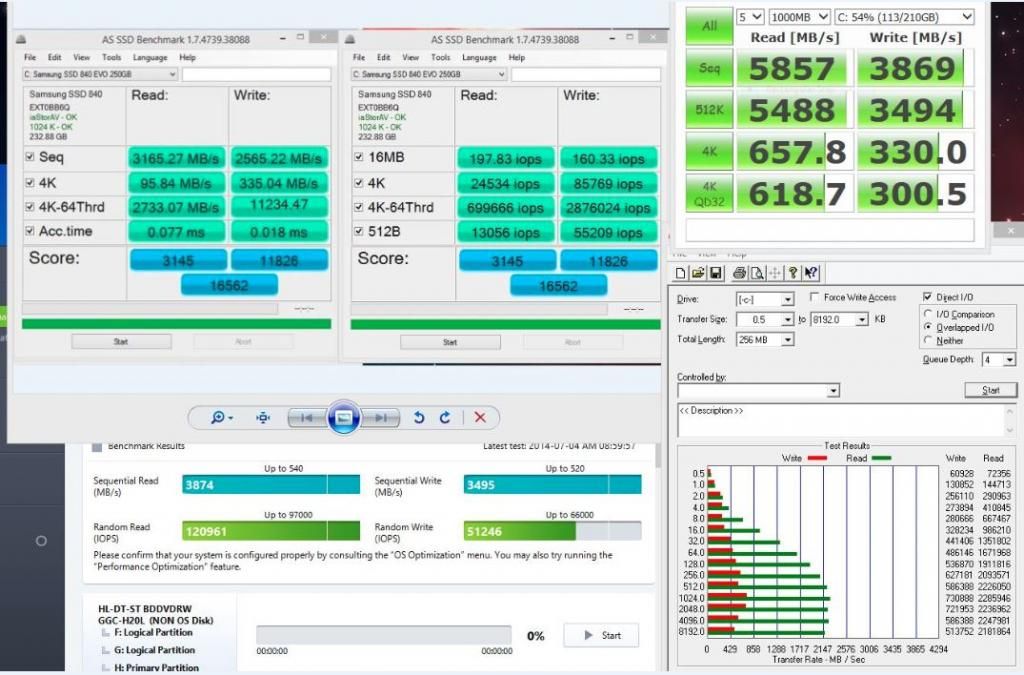Click the New file icon in ATTO toolbar
This screenshot has width=1024, height=675.
pyautogui.click(x=680, y=273)
